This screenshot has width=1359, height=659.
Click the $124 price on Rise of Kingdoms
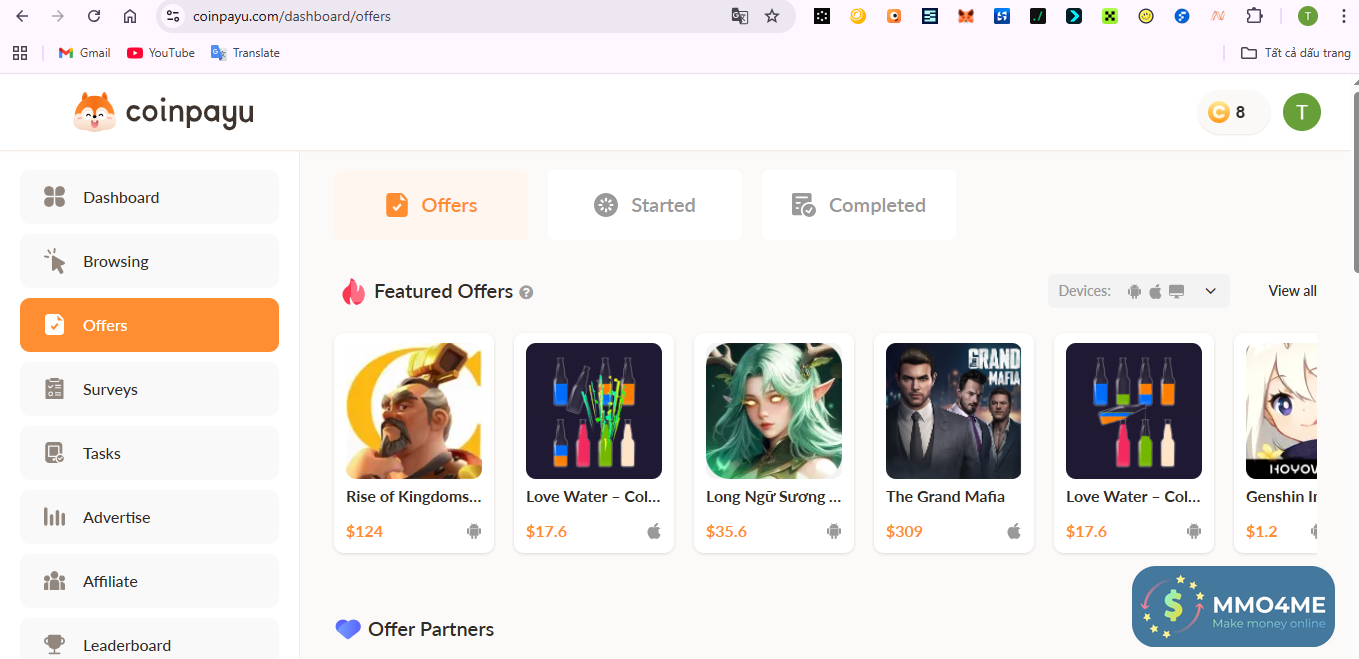[364, 531]
